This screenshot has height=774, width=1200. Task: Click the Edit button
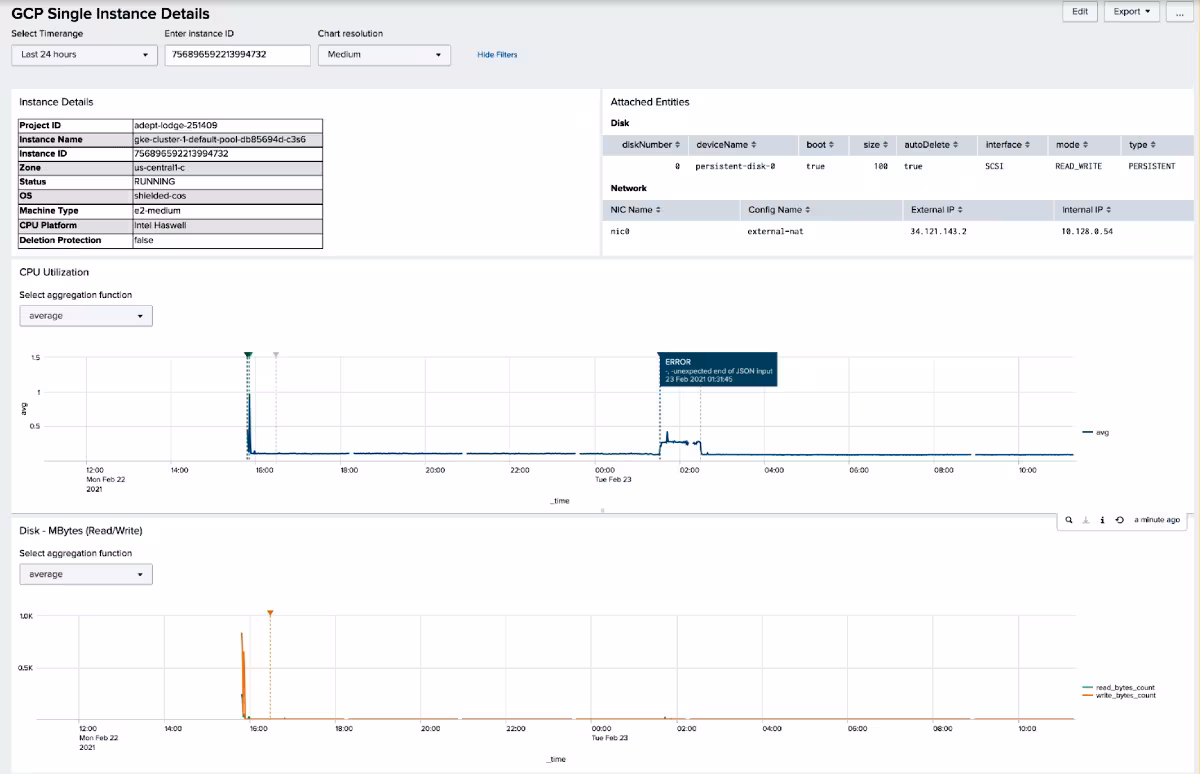(x=1079, y=12)
